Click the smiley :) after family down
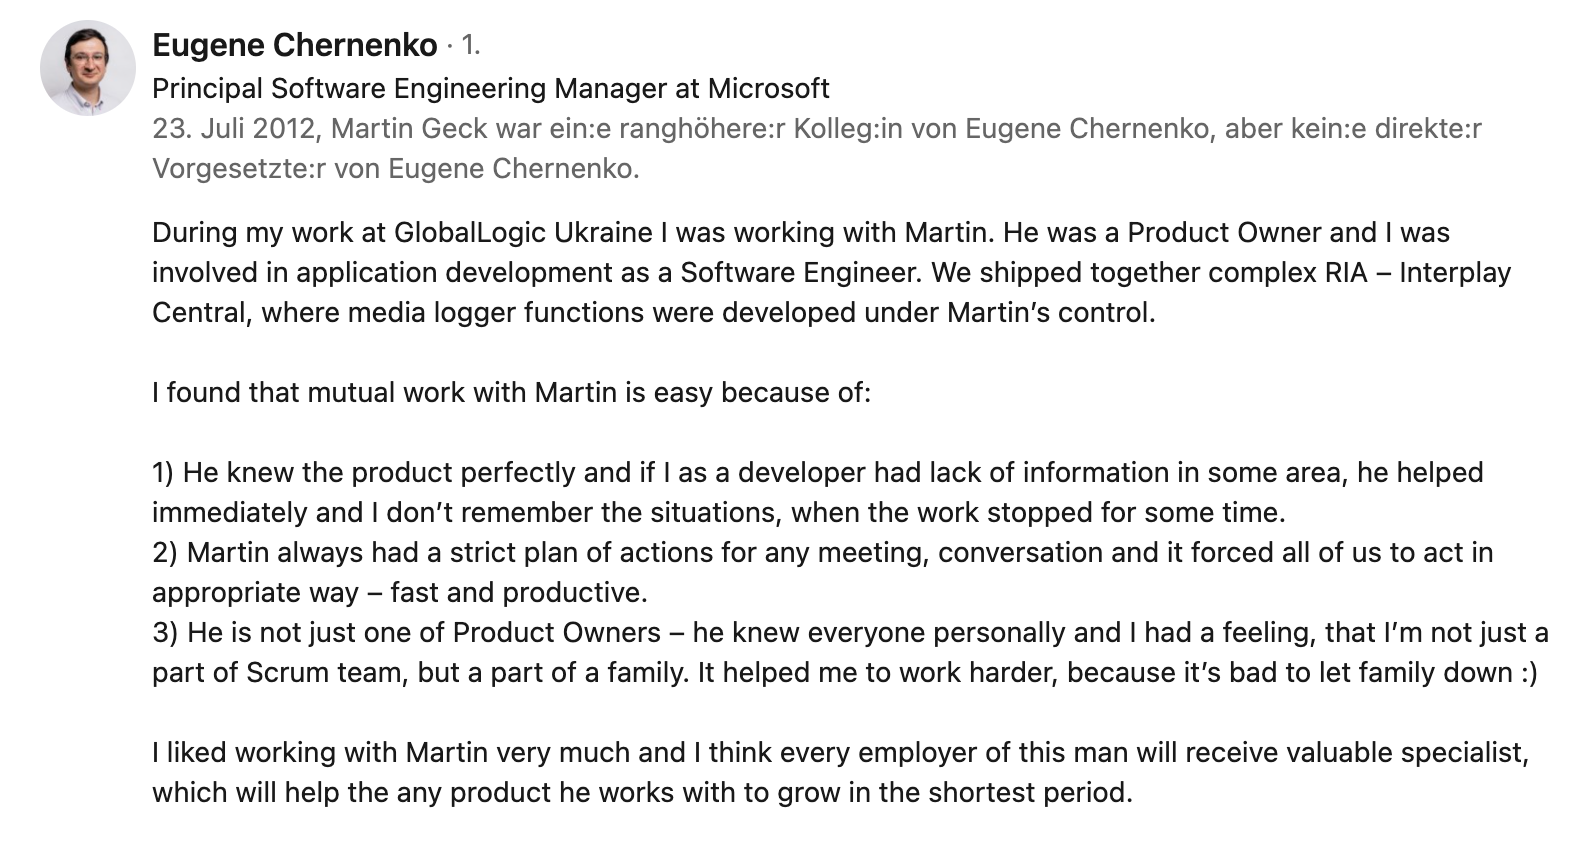 pos(1527,673)
